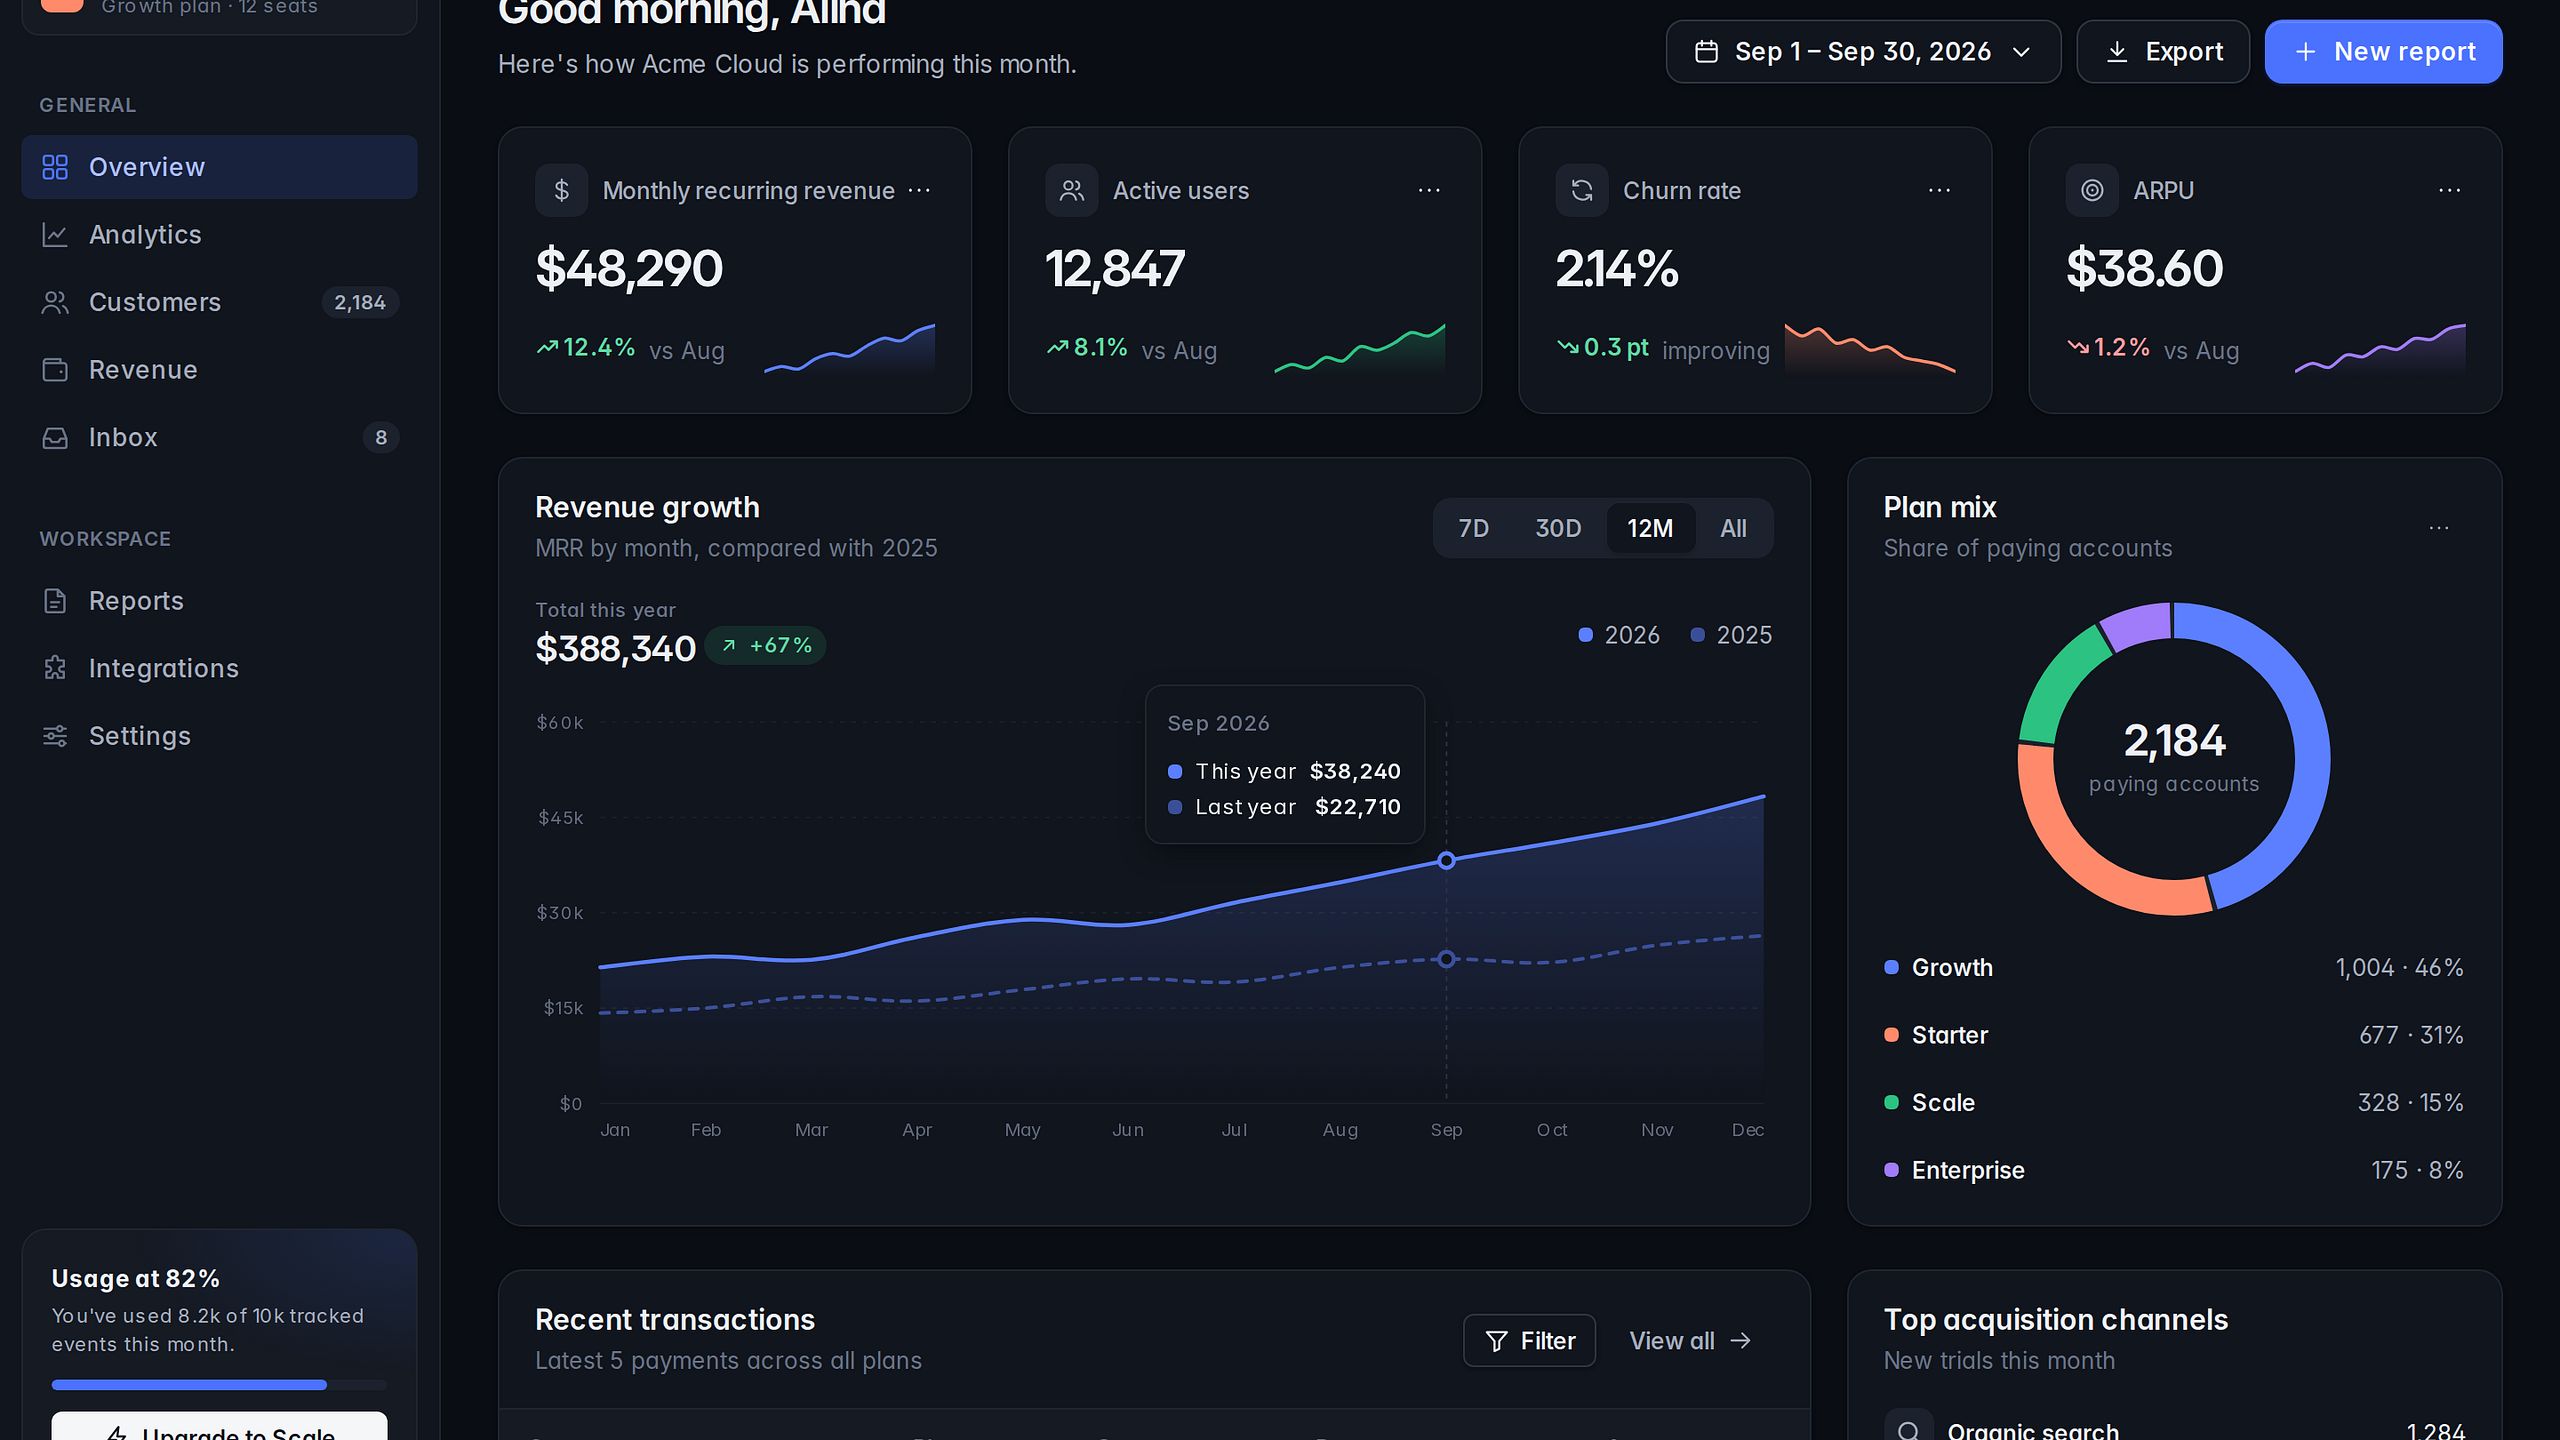
Task: Click the target icon on ARPU card
Action: click(2092, 190)
